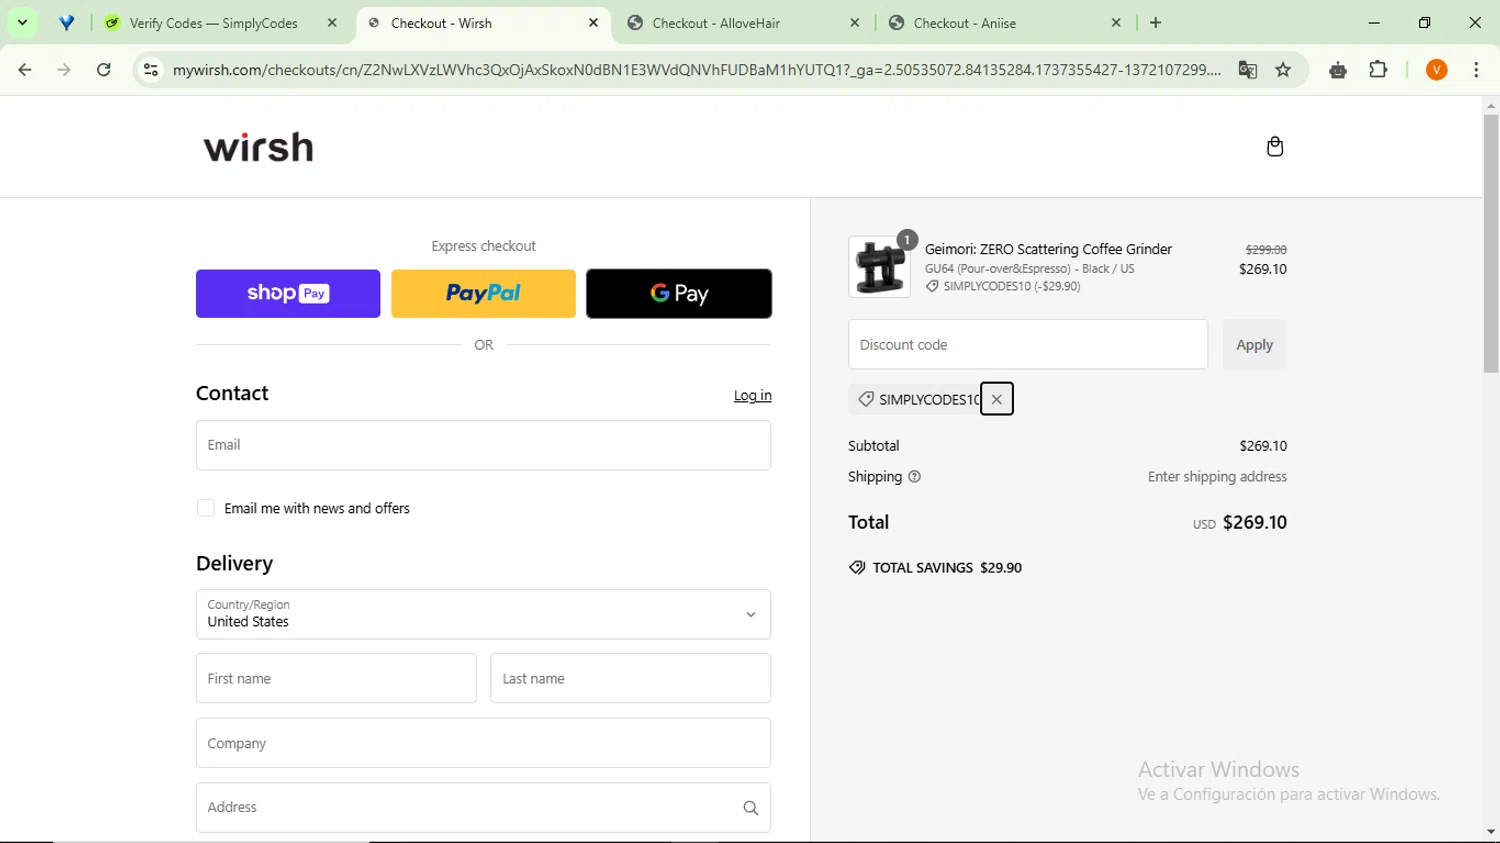The height and width of the screenshot is (843, 1500).
Task: Click the address search magnifier icon
Action: click(x=751, y=808)
